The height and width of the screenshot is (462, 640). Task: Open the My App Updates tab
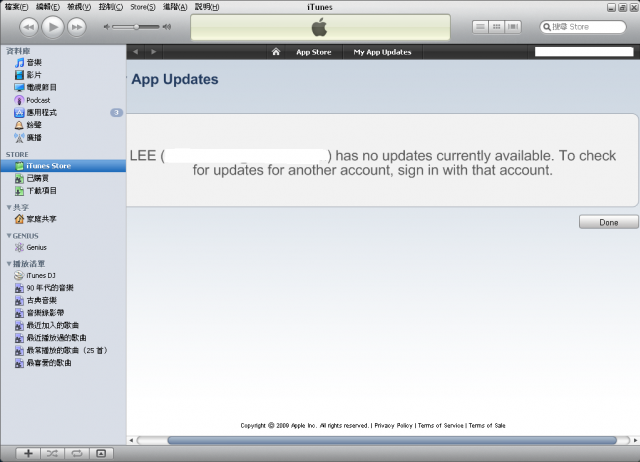[x=382, y=52]
